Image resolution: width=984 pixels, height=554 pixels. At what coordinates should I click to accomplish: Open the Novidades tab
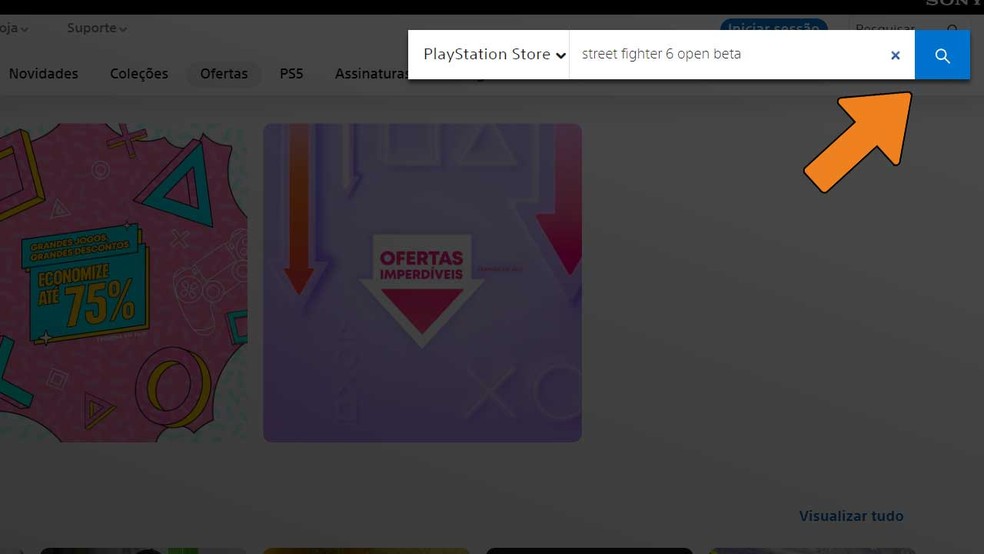(x=43, y=74)
